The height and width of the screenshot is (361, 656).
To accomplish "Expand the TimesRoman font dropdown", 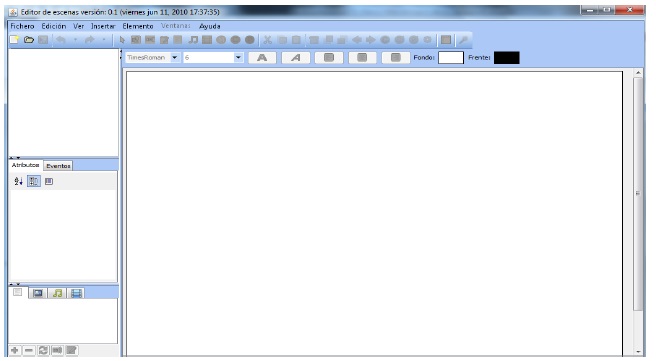I will click(174, 57).
